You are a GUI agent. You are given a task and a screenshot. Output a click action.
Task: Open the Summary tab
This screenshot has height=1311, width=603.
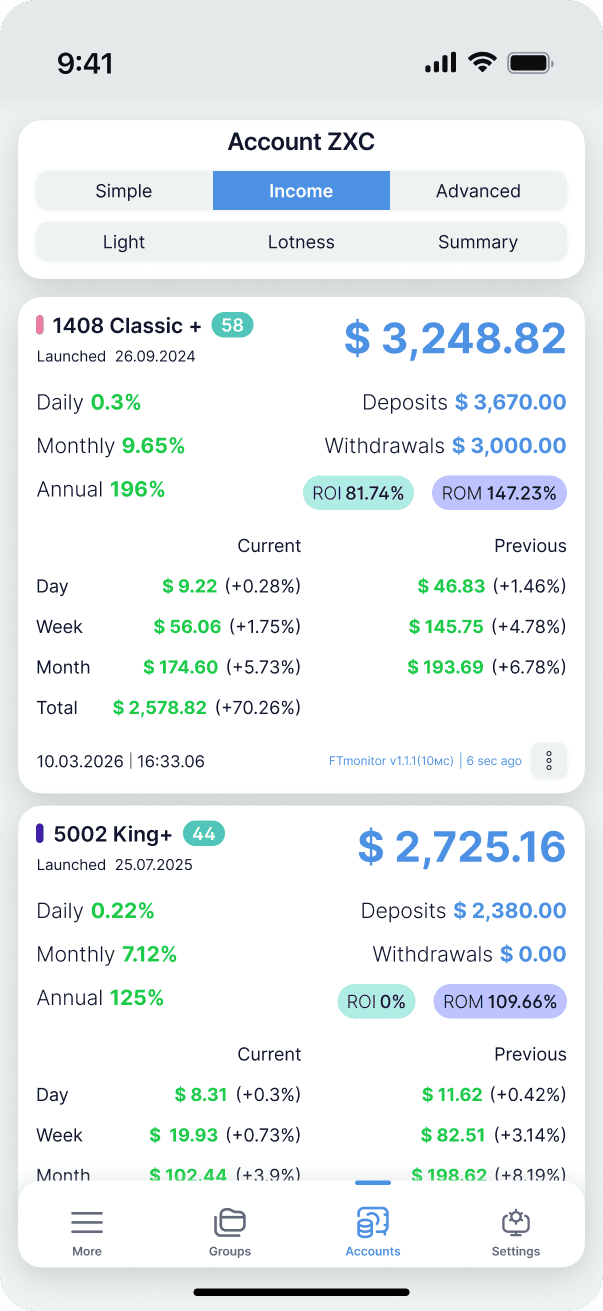(x=478, y=242)
